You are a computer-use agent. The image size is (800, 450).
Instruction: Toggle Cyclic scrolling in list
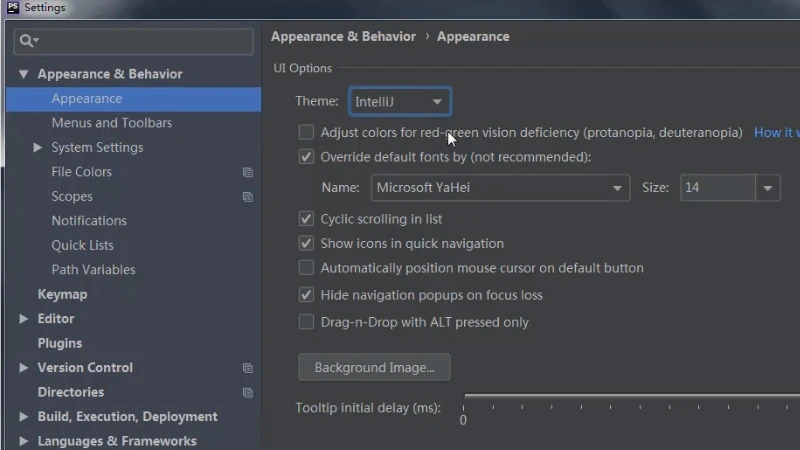[306, 219]
